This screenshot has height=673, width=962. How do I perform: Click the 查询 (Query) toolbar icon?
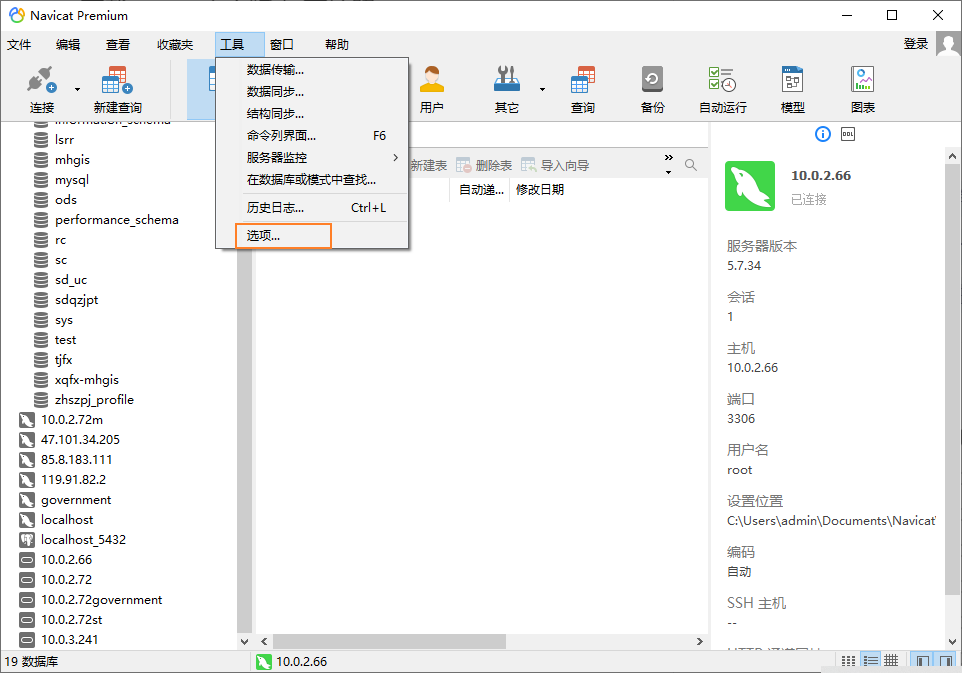tap(582, 88)
